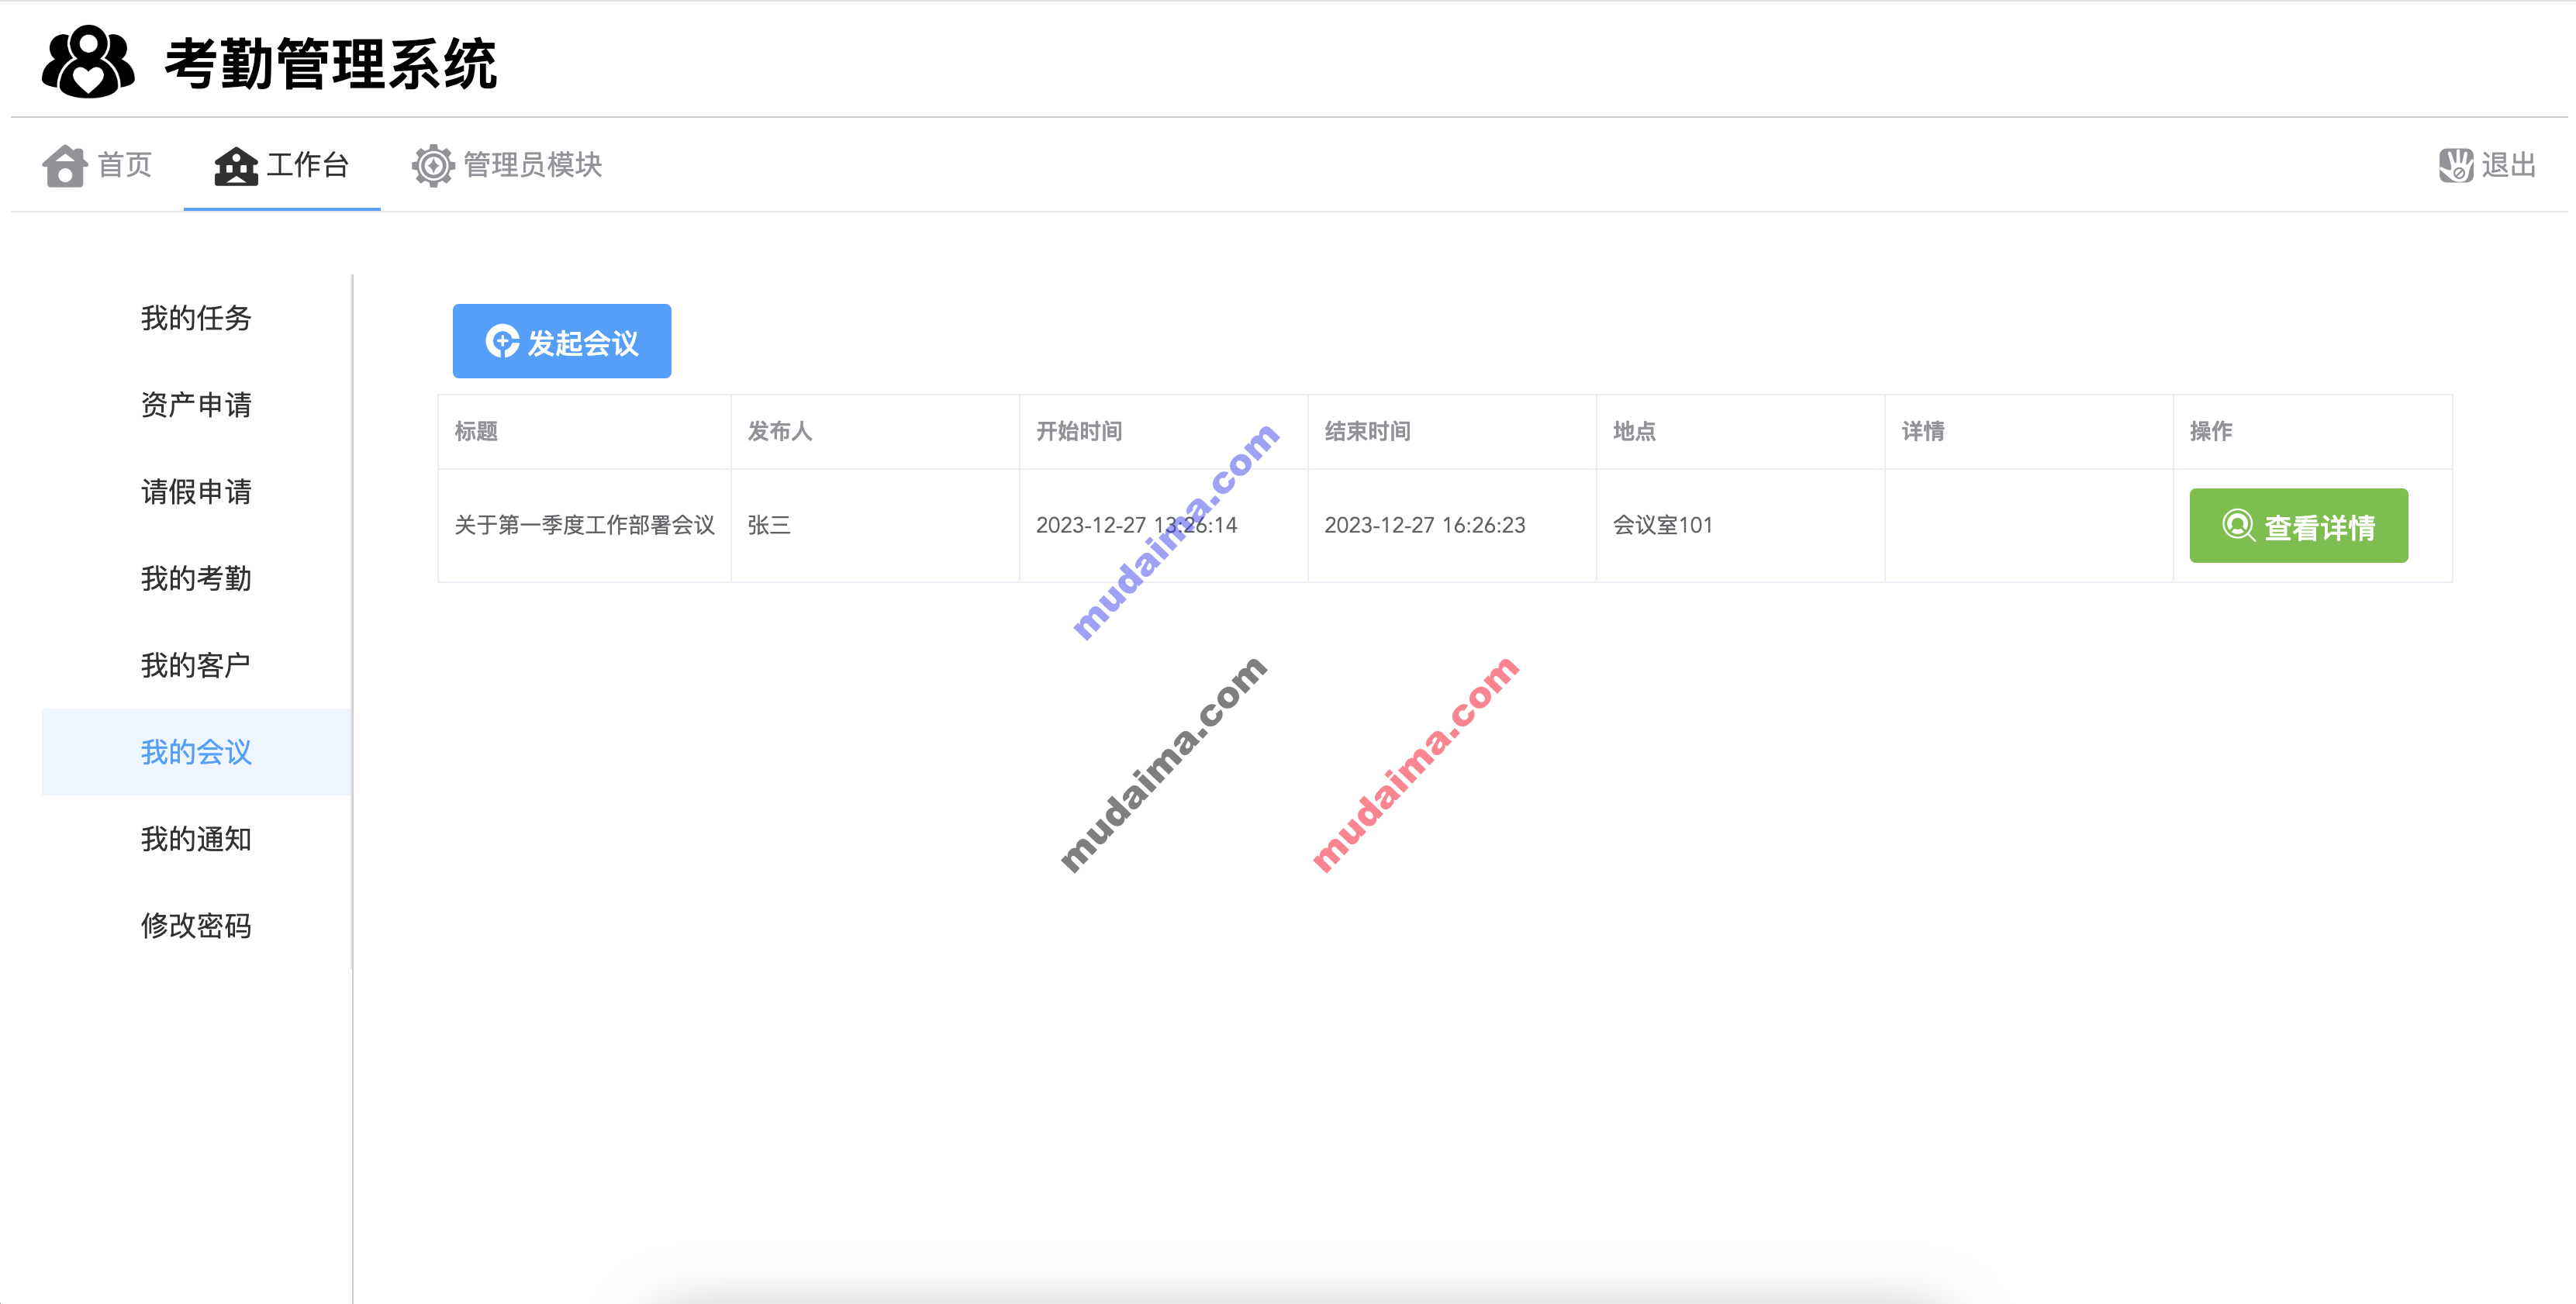Screen dimensions: 2576x1304
Task: Open the 管理员模块 tab
Action: tap(506, 165)
